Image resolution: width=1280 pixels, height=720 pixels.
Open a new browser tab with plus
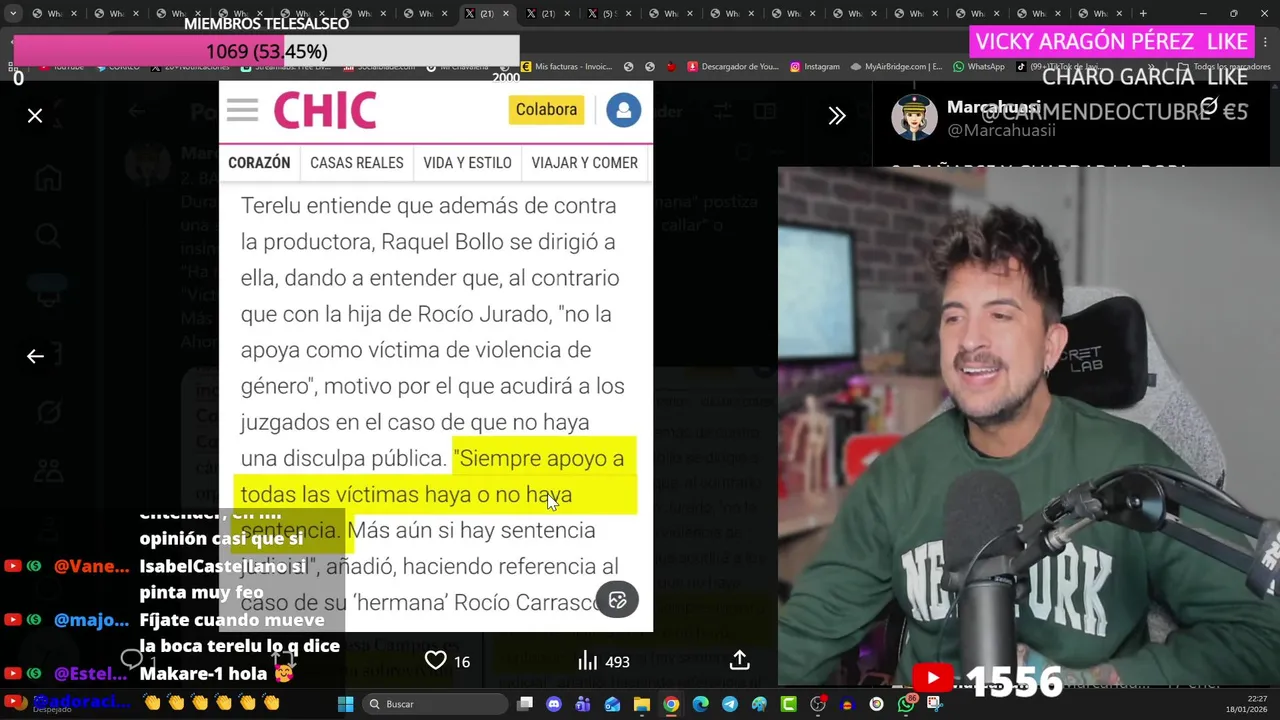click(1143, 14)
